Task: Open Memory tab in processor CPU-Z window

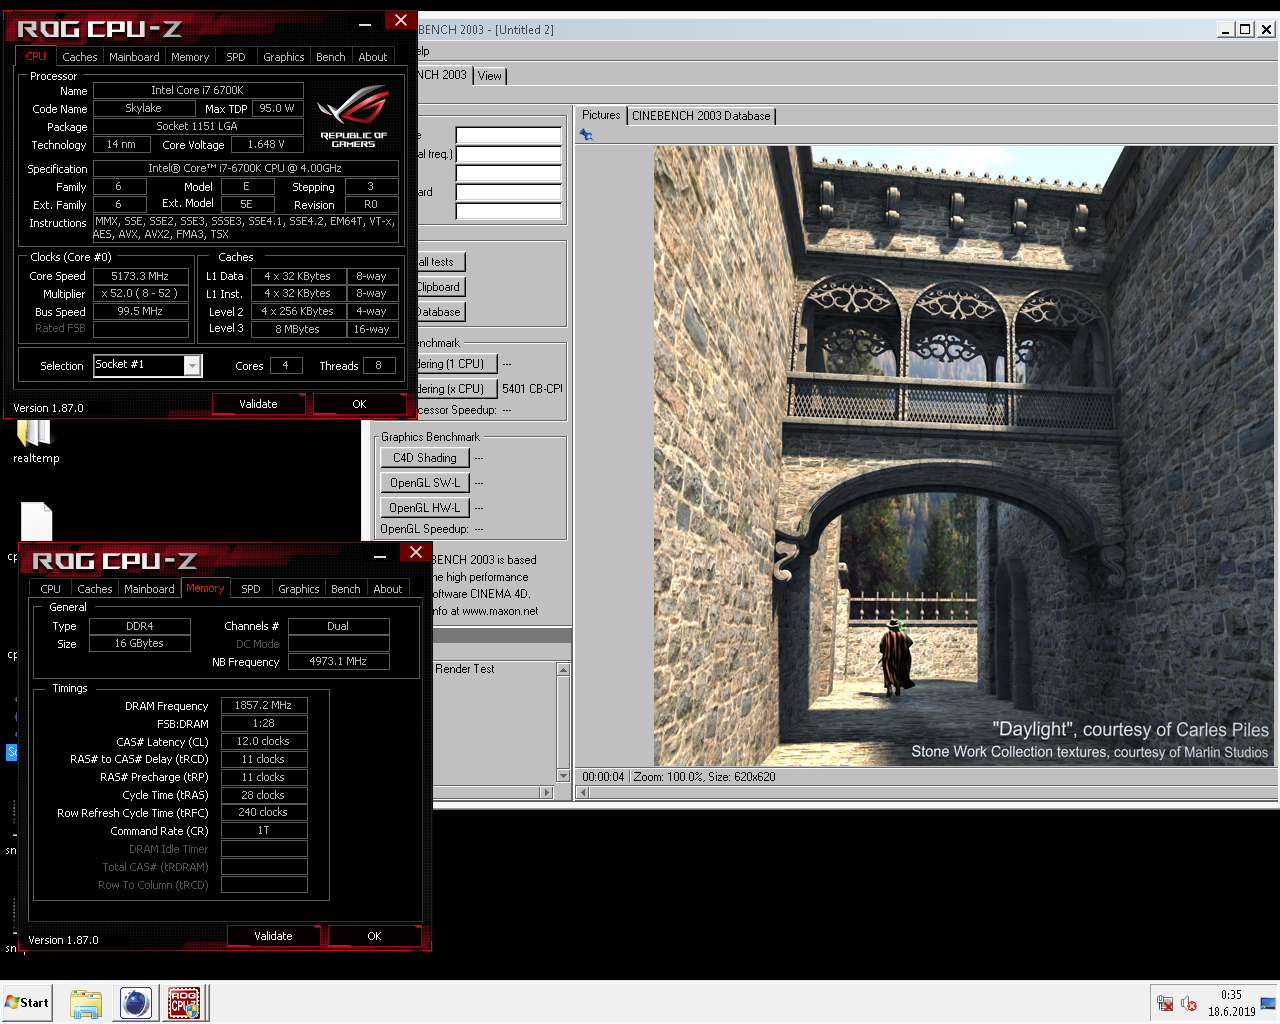Action: point(190,57)
